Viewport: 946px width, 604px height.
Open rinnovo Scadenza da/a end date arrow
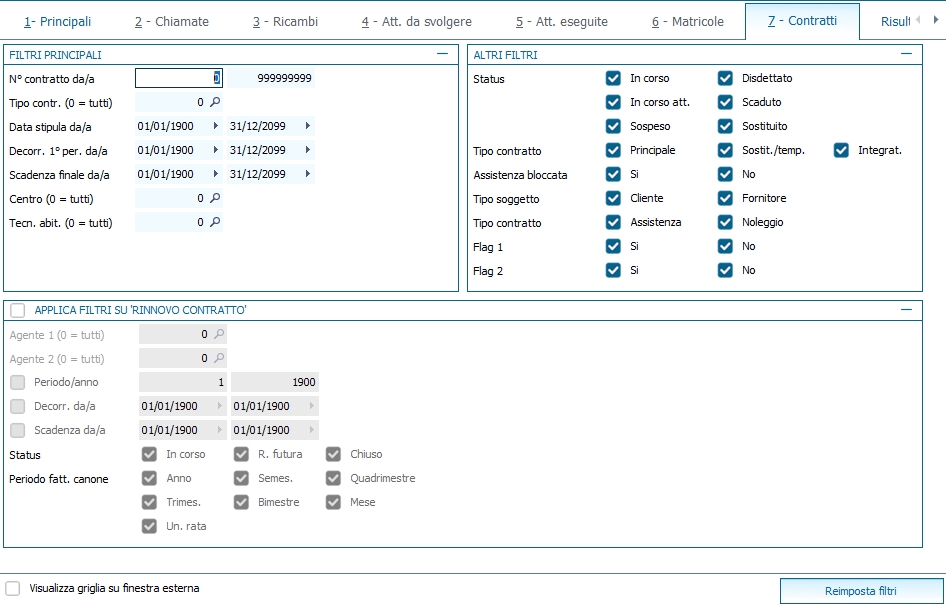[x=312, y=430]
